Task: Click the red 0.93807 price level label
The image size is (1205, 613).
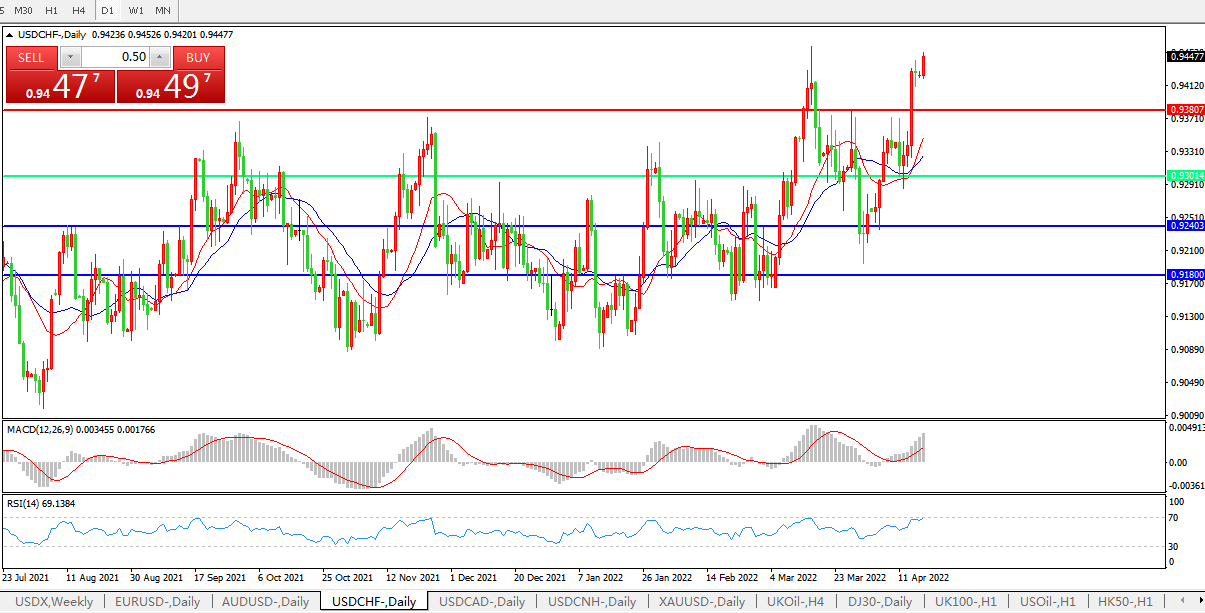Action: (x=1186, y=109)
